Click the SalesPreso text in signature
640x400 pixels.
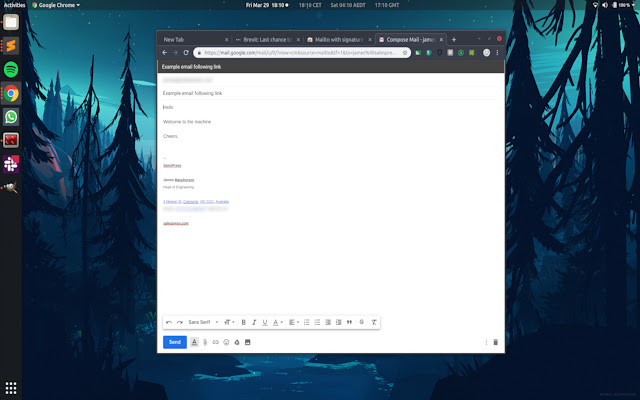click(x=172, y=165)
